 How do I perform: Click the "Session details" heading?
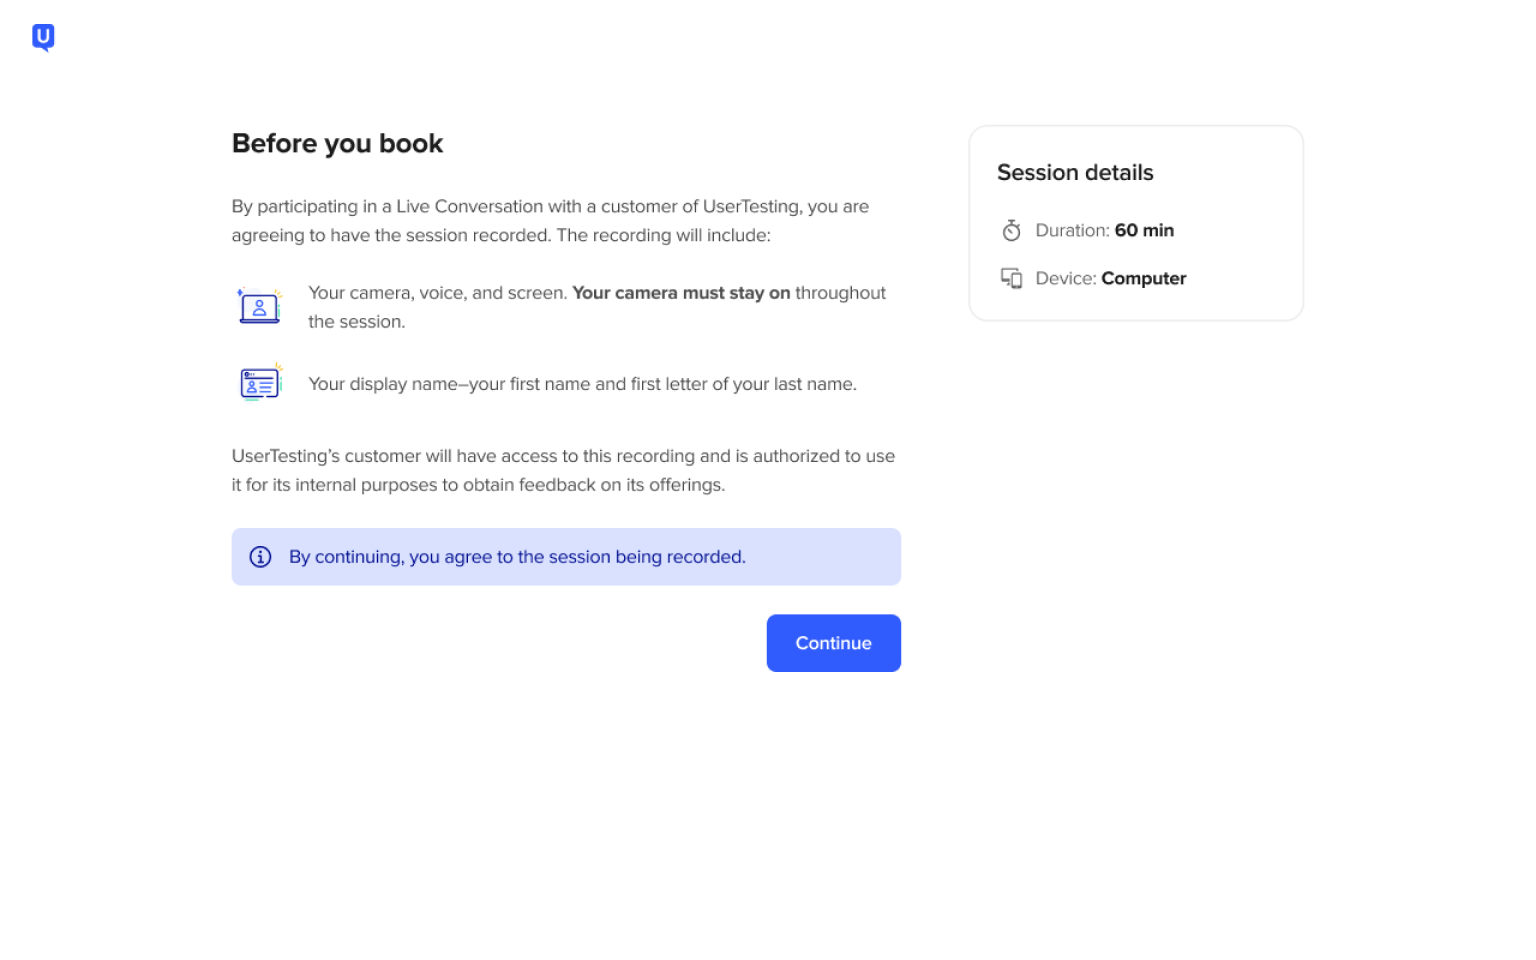click(x=1075, y=172)
